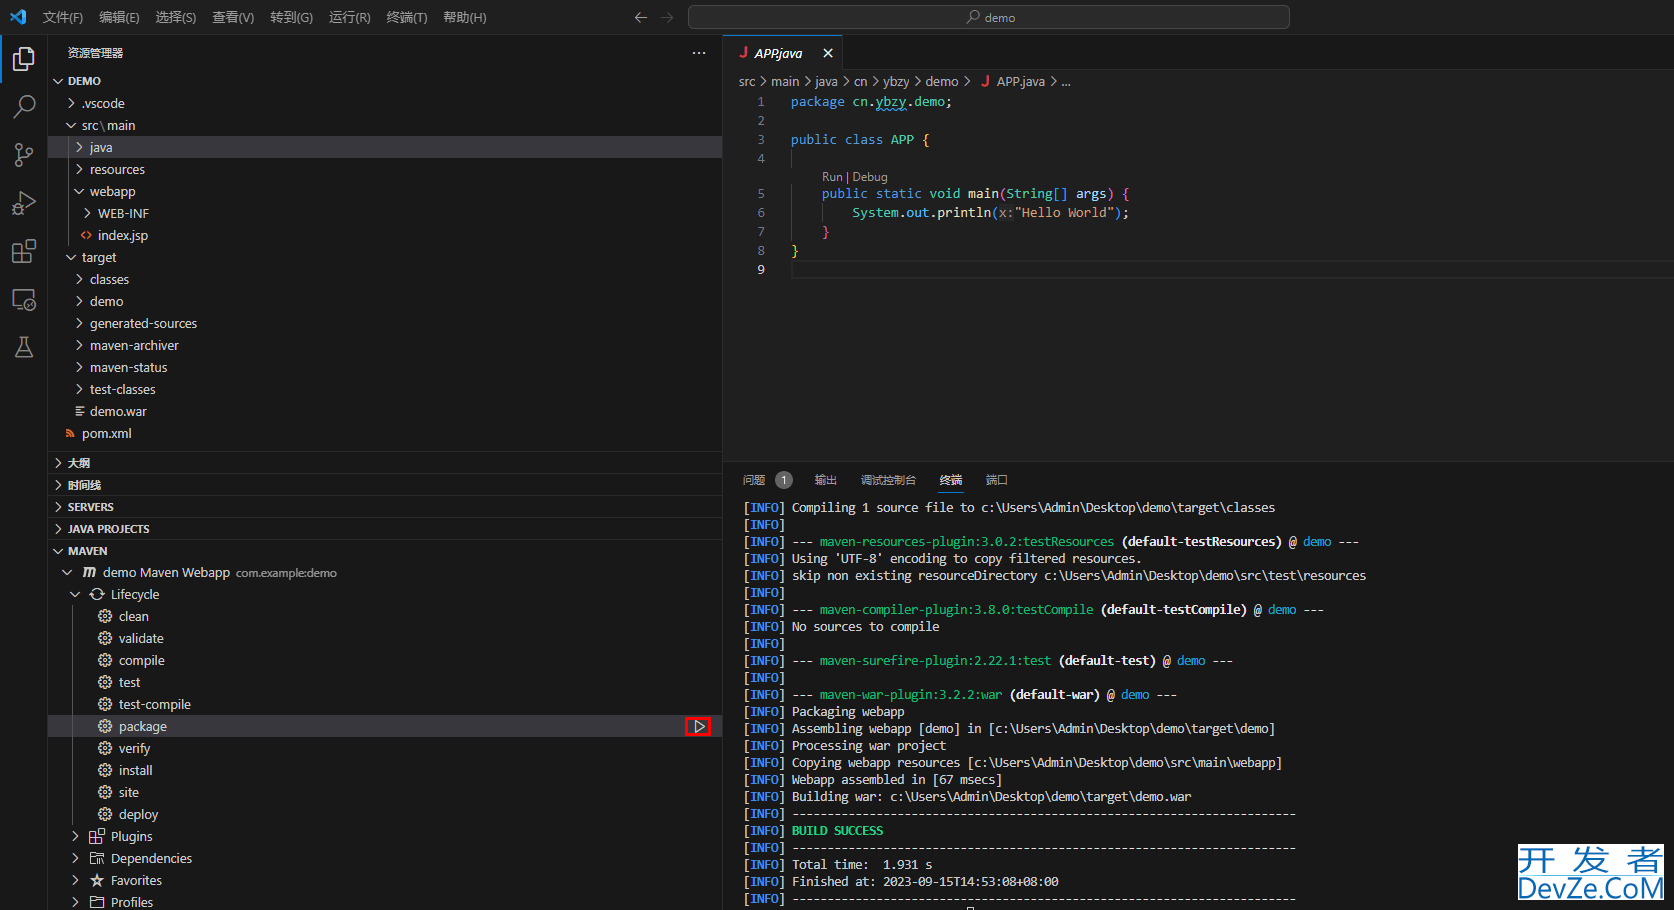Screen dimensions: 1674x910
Task: Collapse the target folder
Action: (71, 257)
